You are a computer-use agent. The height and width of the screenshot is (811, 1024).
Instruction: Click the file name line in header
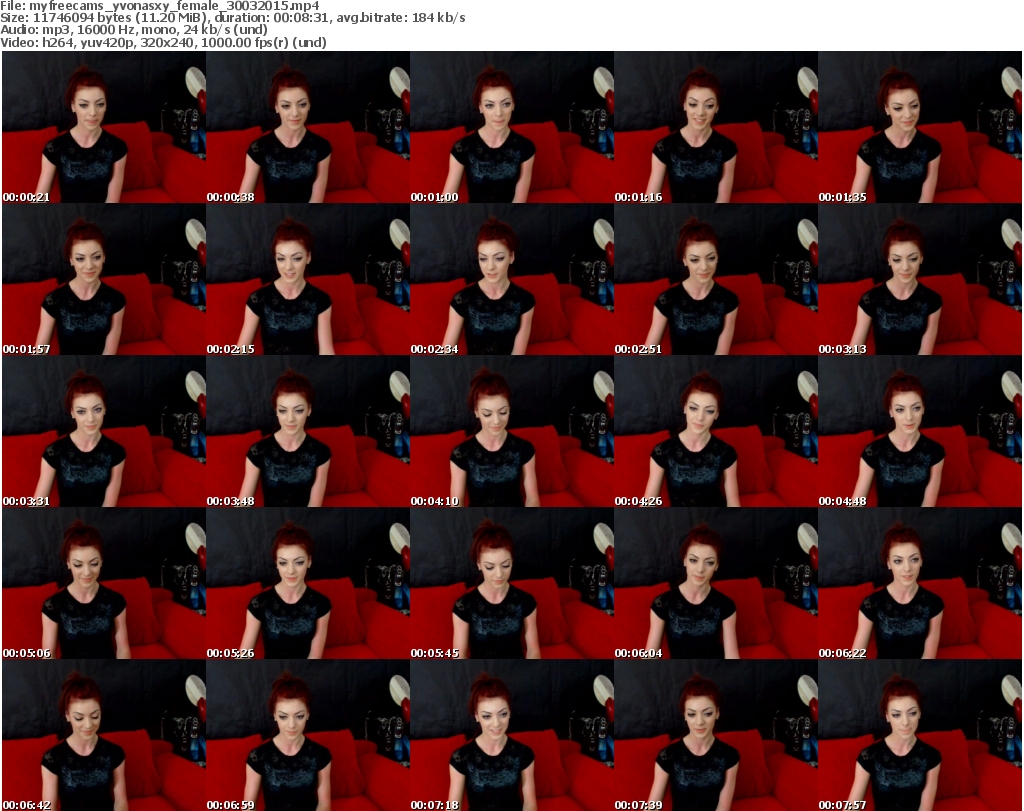[x=159, y=6]
